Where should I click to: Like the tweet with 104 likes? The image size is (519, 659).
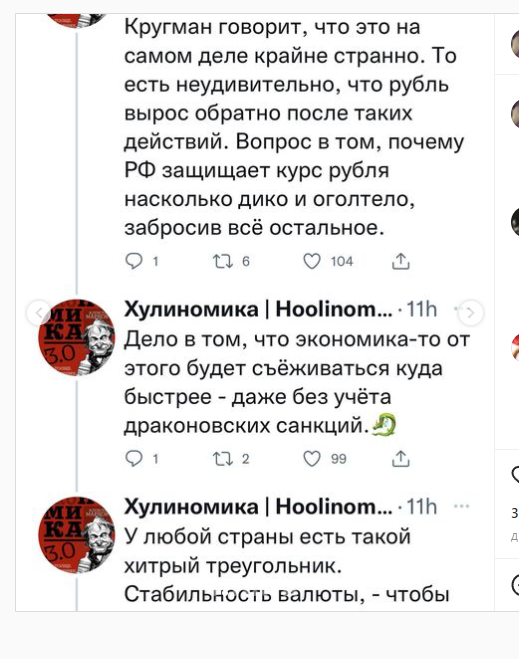(312, 261)
